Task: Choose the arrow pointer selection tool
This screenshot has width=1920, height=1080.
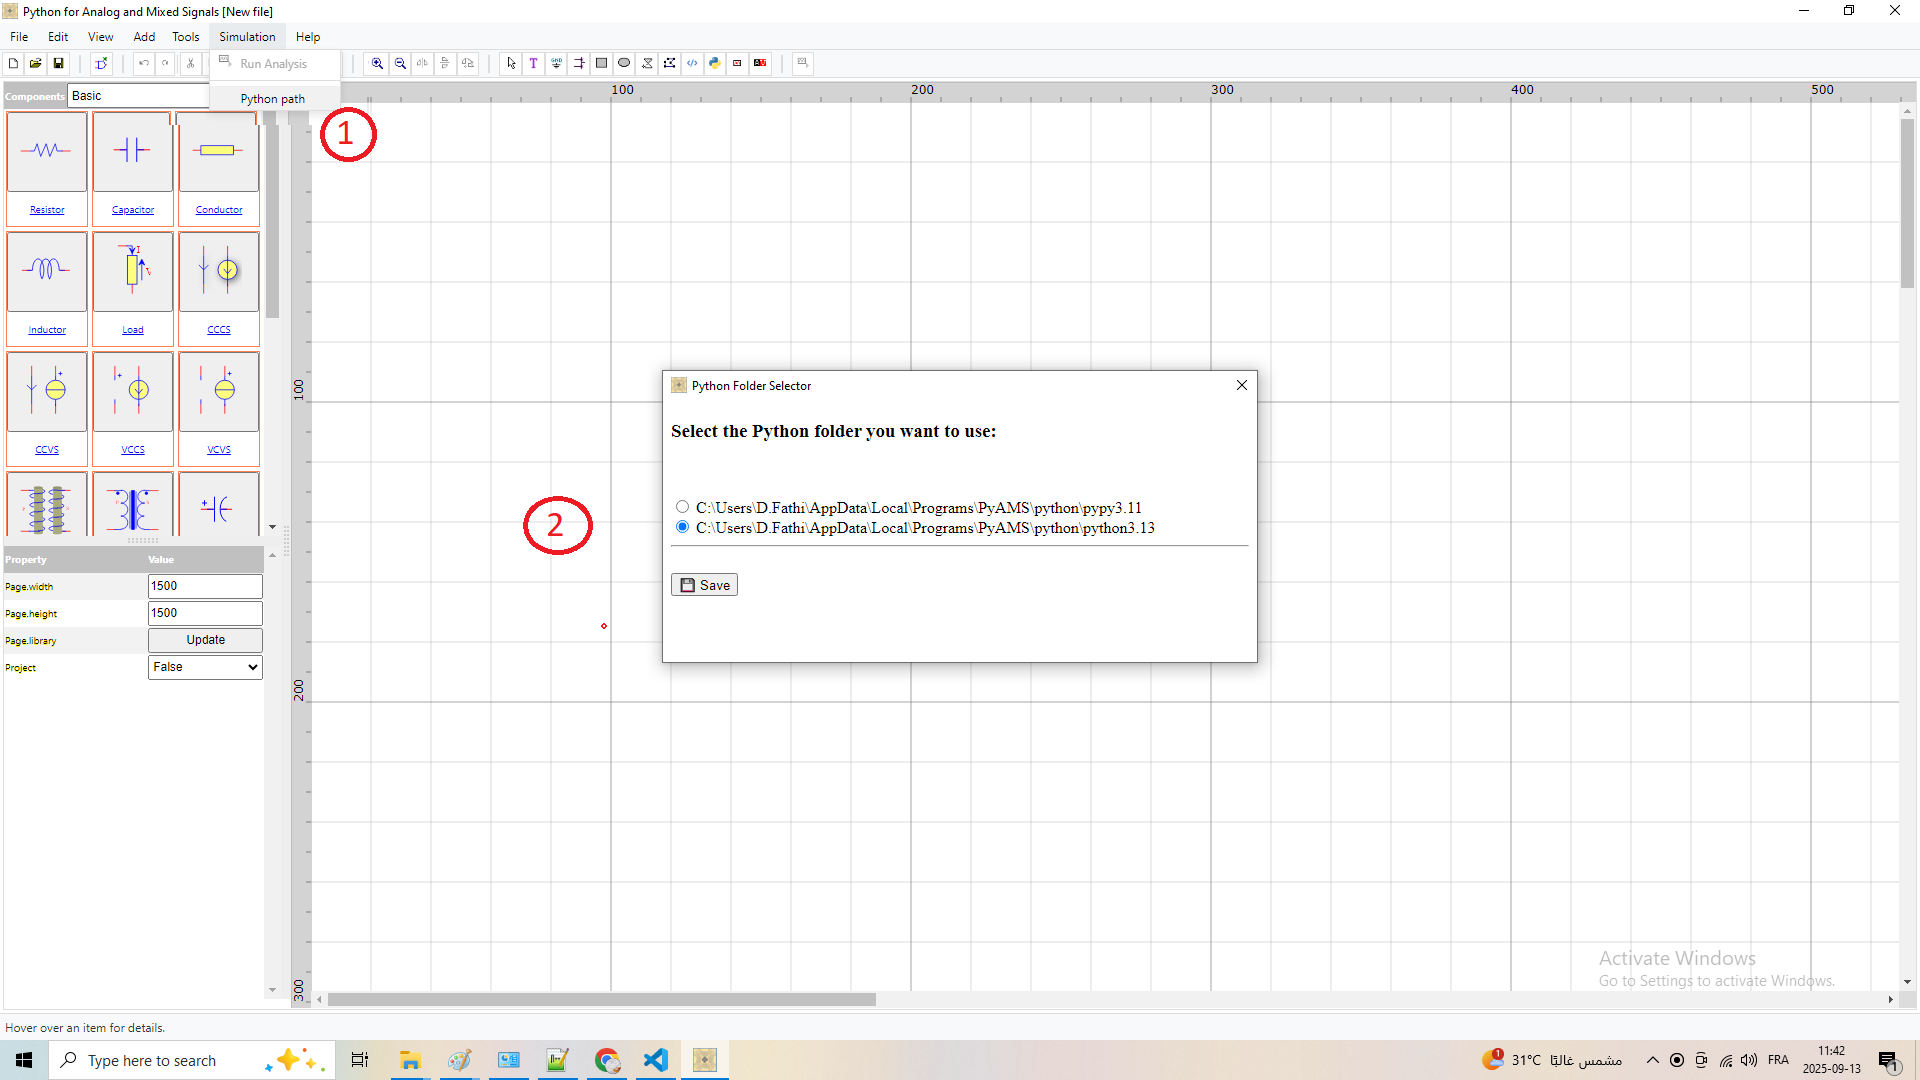Action: click(x=511, y=63)
